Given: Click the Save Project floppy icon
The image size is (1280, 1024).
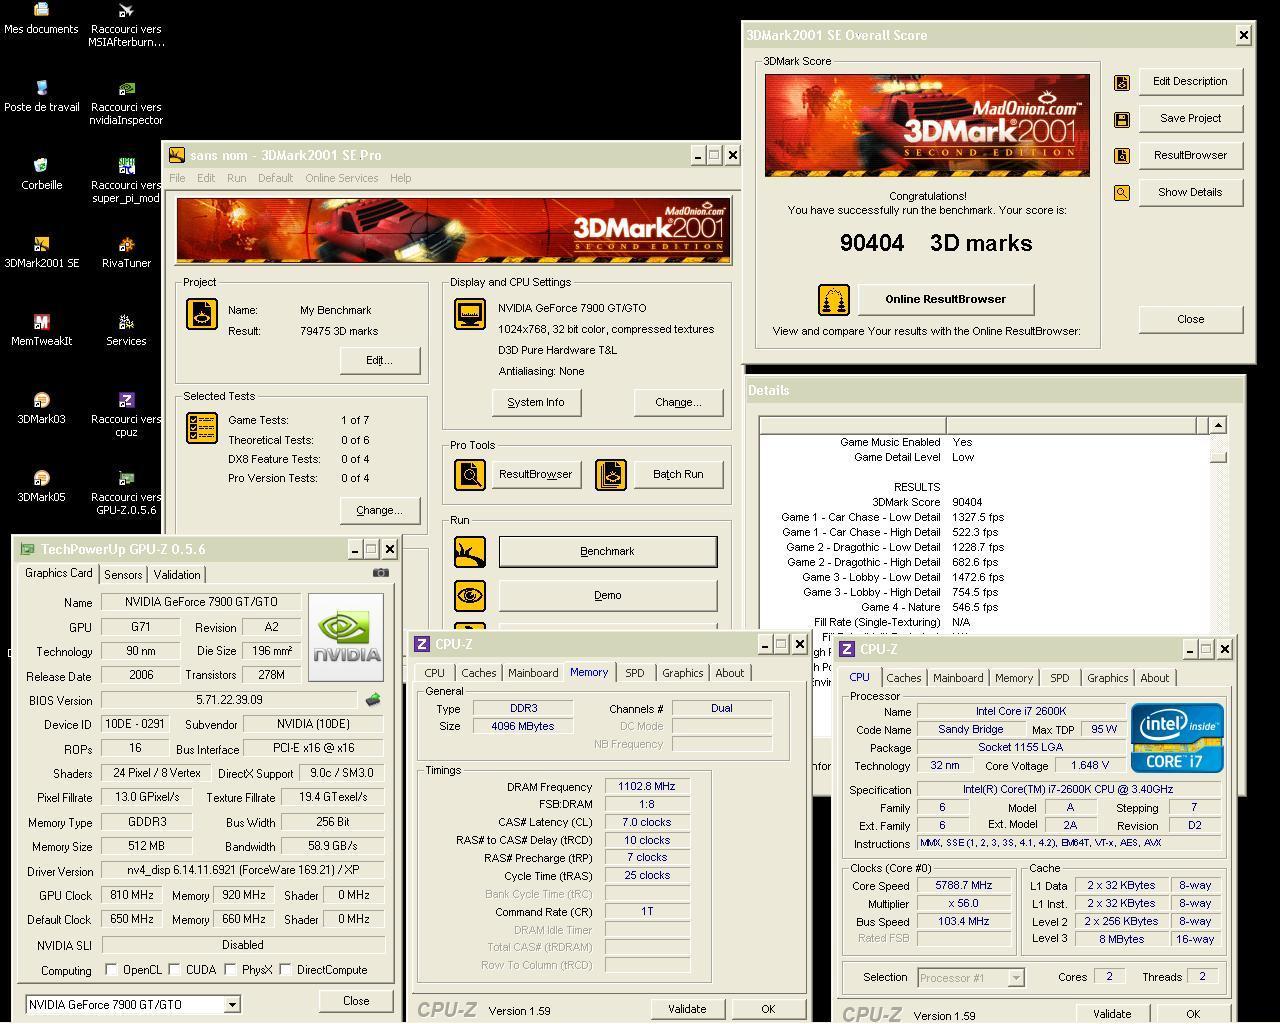Looking at the screenshot, I should click(1122, 119).
